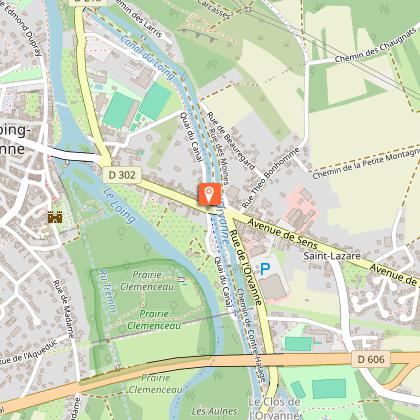Click the Chemin des Chaugnats label

point(376,49)
